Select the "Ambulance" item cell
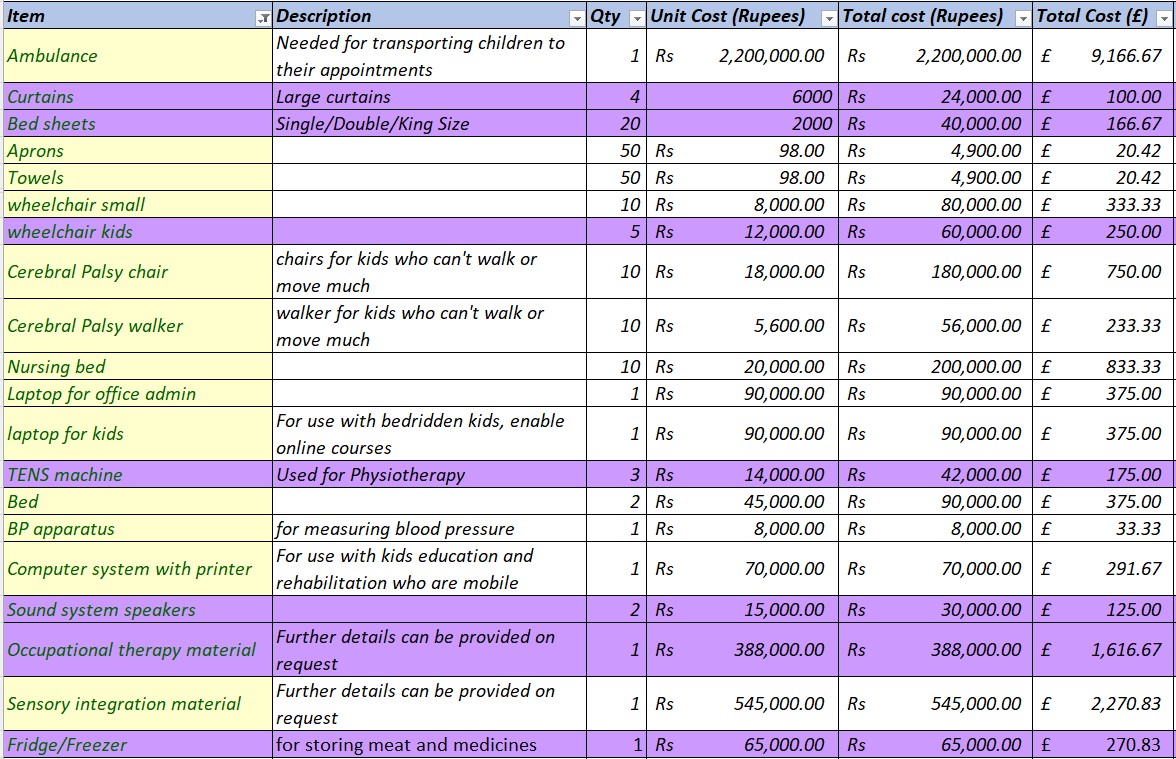The width and height of the screenshot is (1176, 759). coord(138,56)
